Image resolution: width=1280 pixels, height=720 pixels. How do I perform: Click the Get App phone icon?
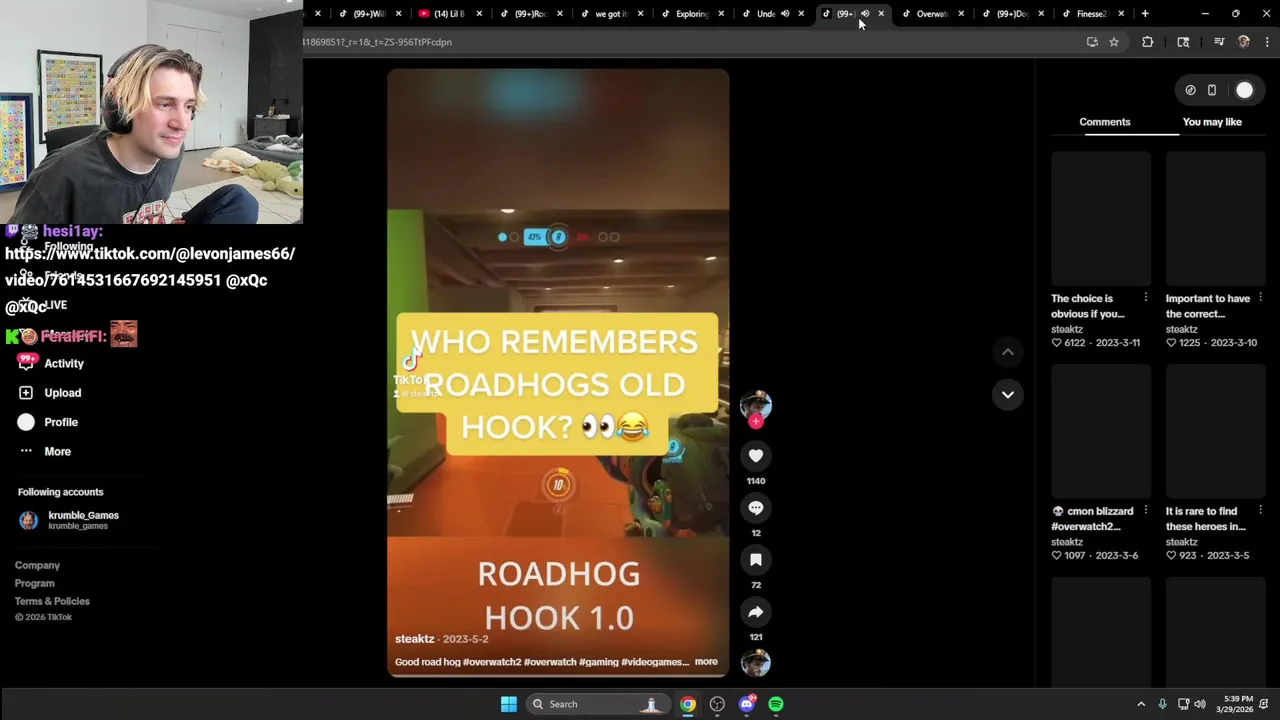click(x=1211, y=90)
